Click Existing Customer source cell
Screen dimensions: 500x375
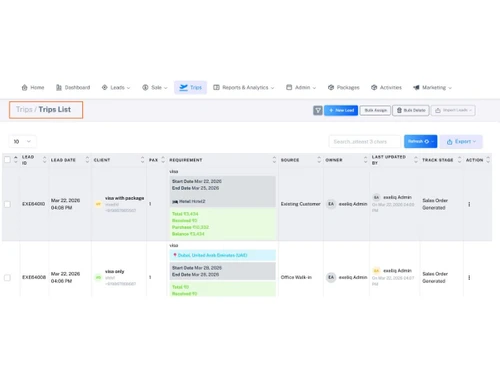point(300,204)
